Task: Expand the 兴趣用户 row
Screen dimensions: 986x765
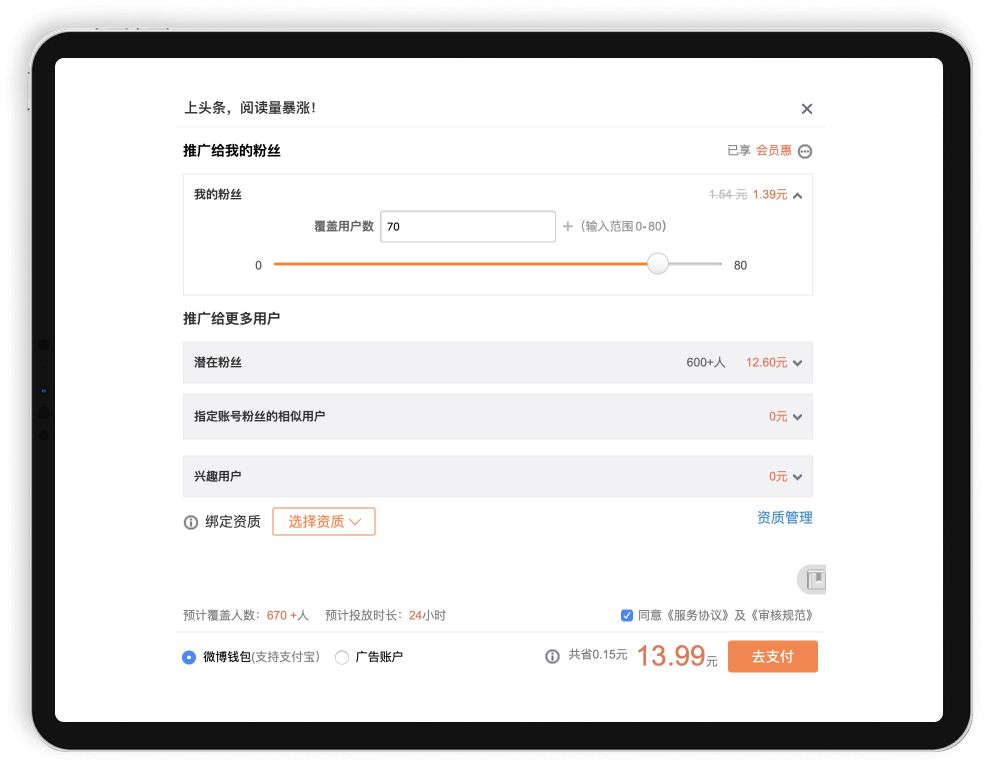Action: pos(797,477)
